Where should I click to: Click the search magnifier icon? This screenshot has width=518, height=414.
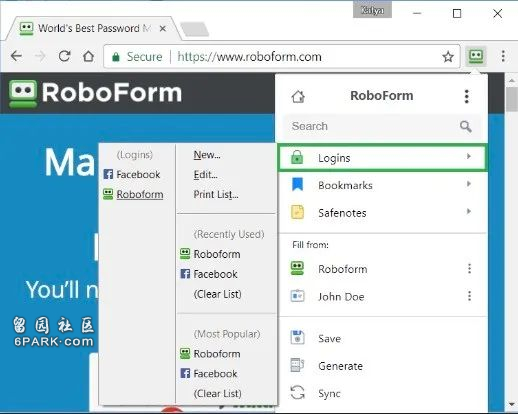[x=466, y=126]
